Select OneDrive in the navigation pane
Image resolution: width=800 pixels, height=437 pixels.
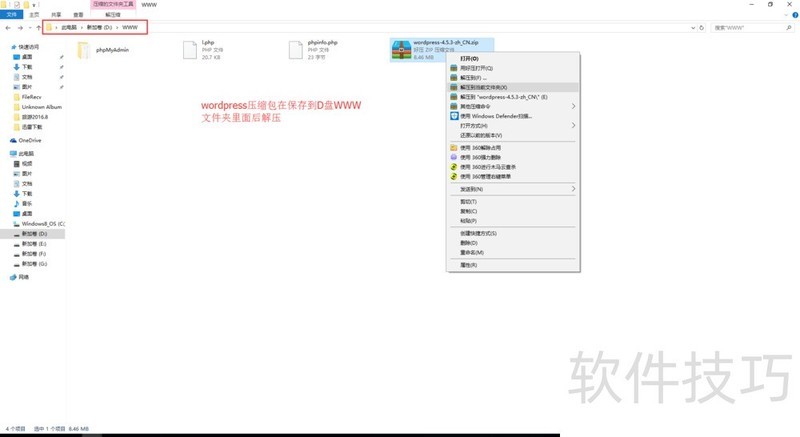pos(30,140)
